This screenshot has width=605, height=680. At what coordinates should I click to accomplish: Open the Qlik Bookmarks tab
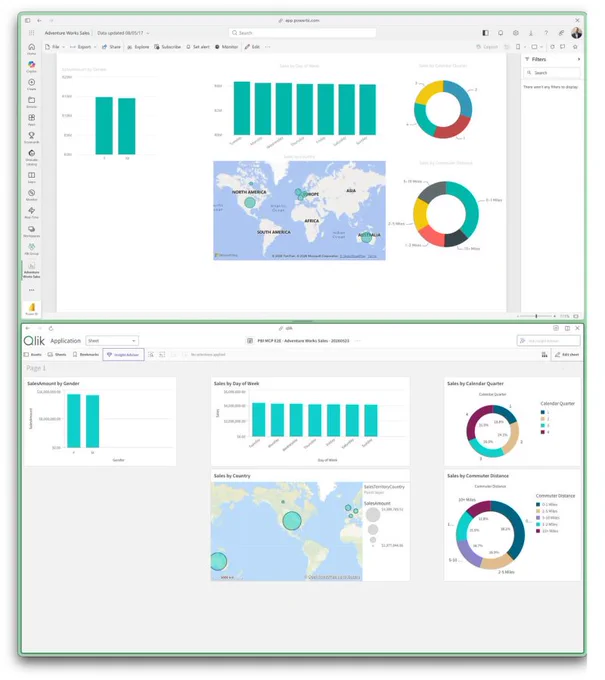pos(86,355)
